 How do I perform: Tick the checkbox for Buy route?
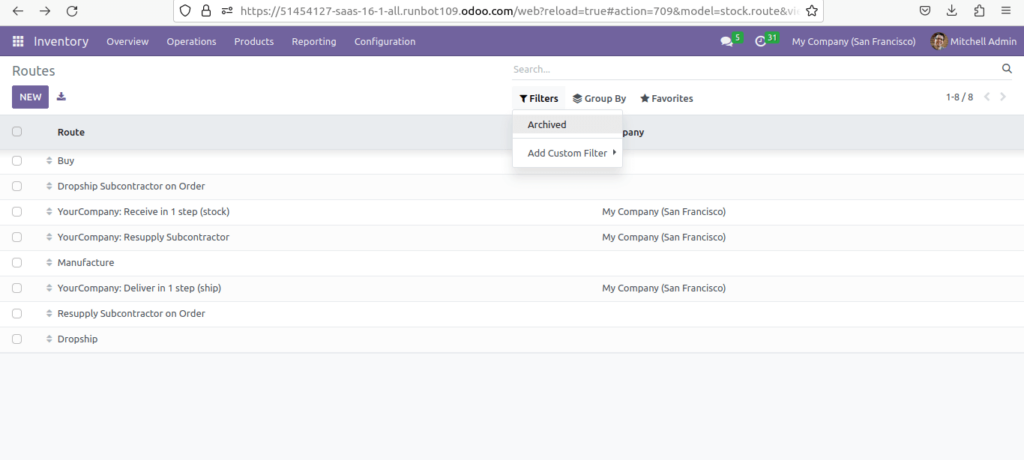(17, 161)
